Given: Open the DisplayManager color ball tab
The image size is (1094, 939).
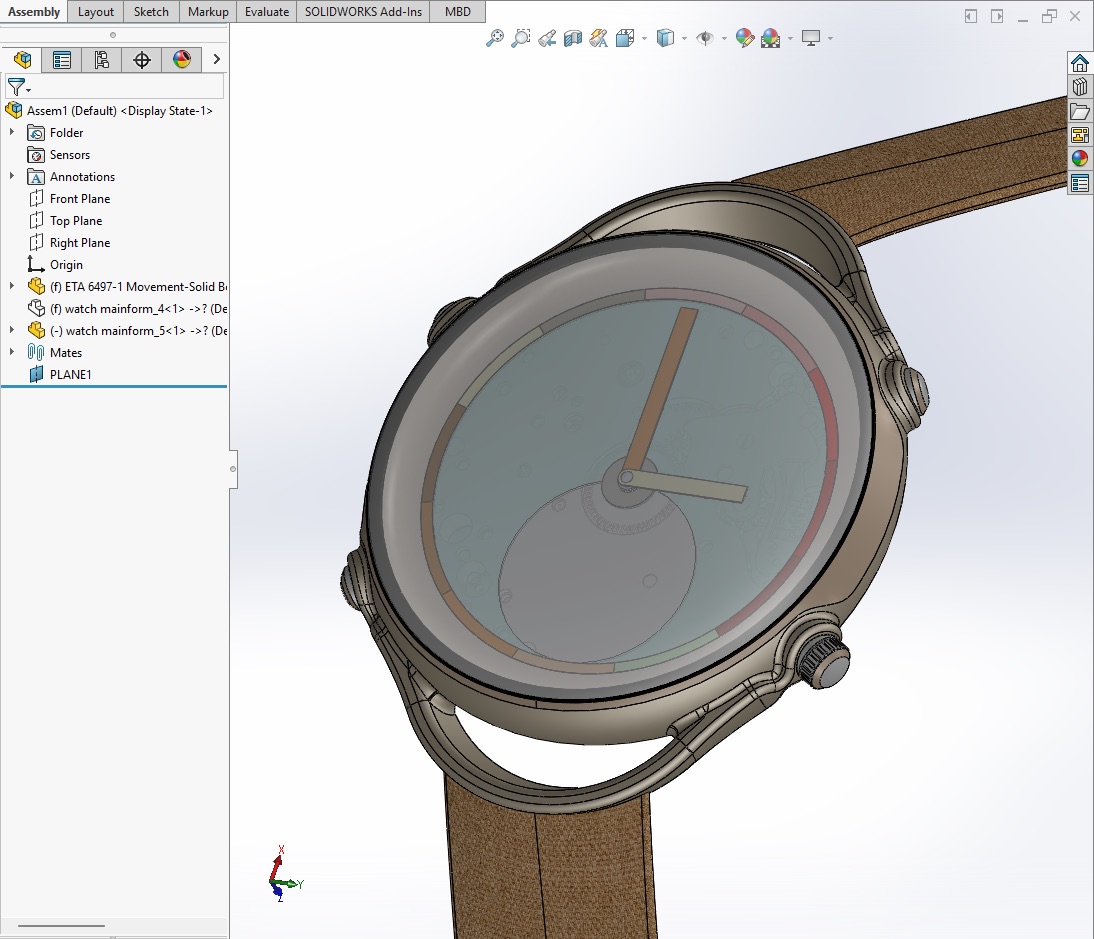Looking at the screenshot, I should click(181, 60).
